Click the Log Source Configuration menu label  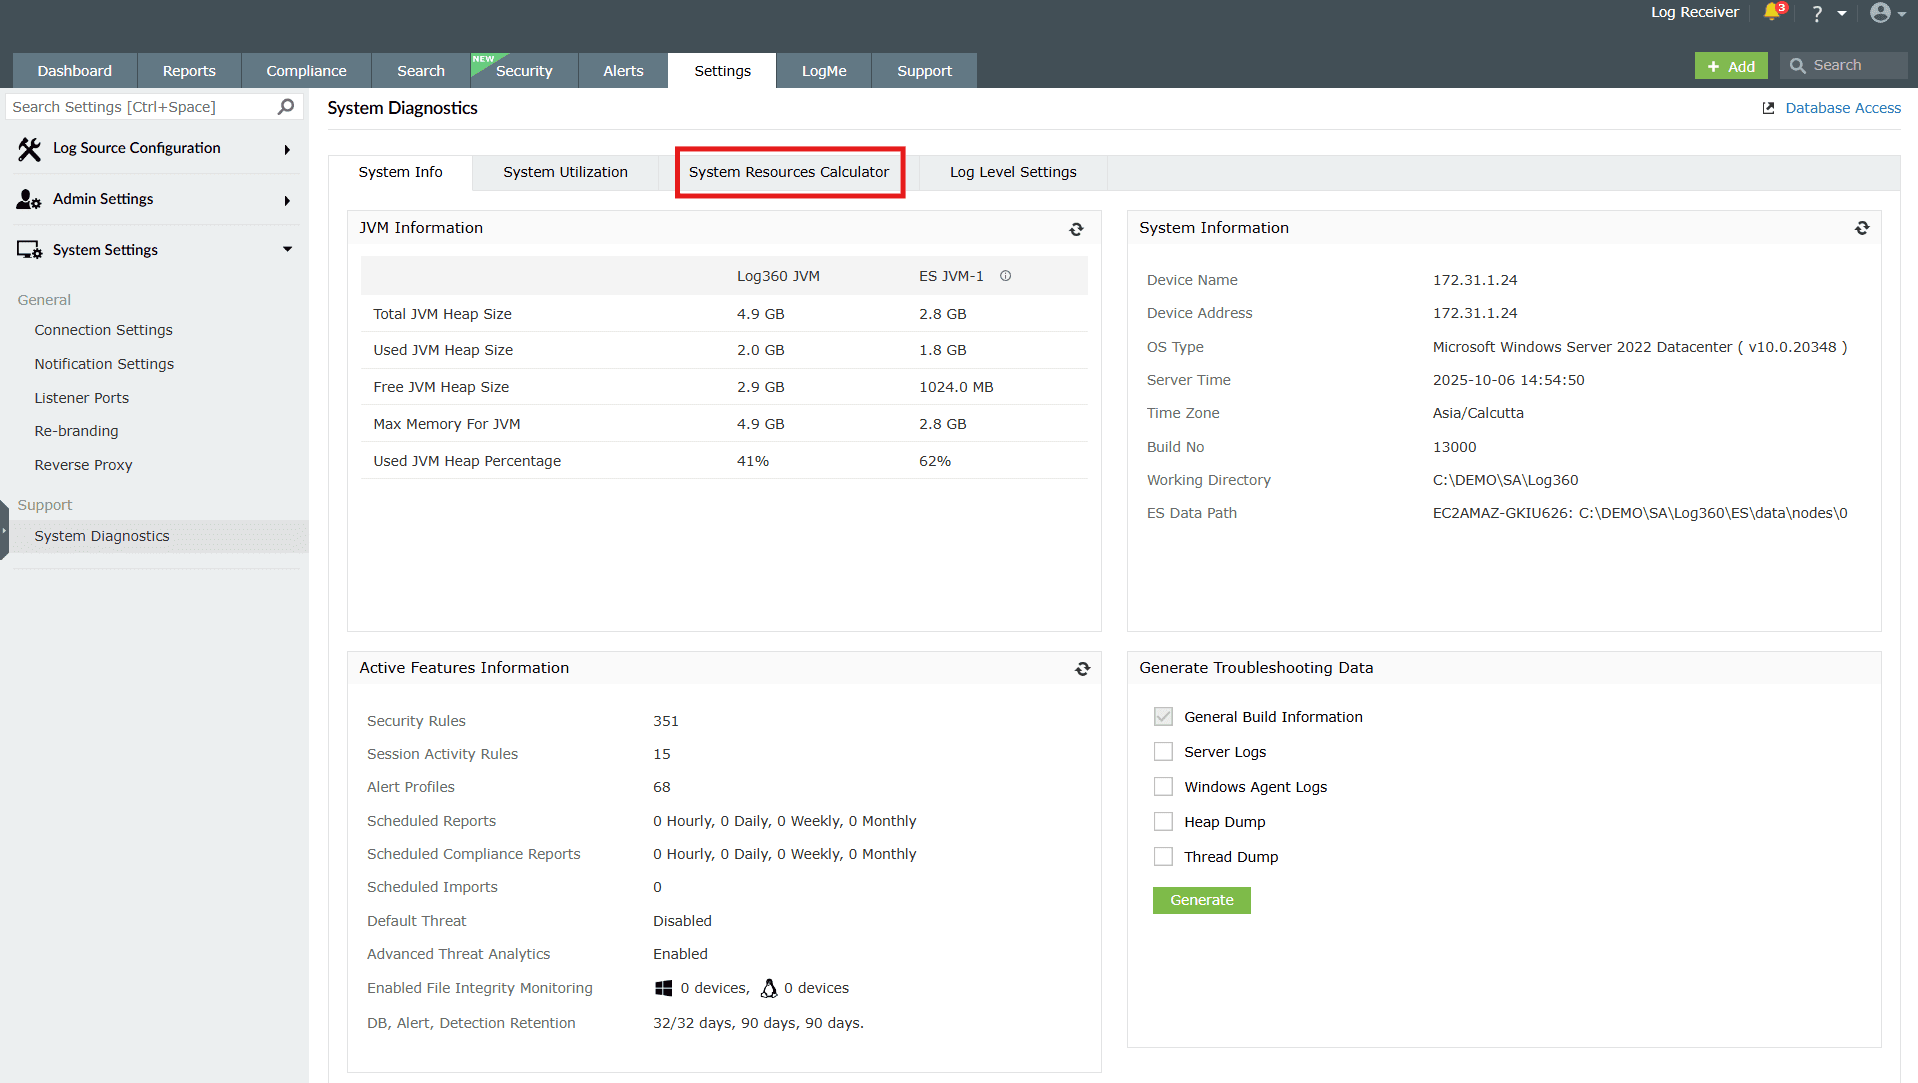point(136,148)
